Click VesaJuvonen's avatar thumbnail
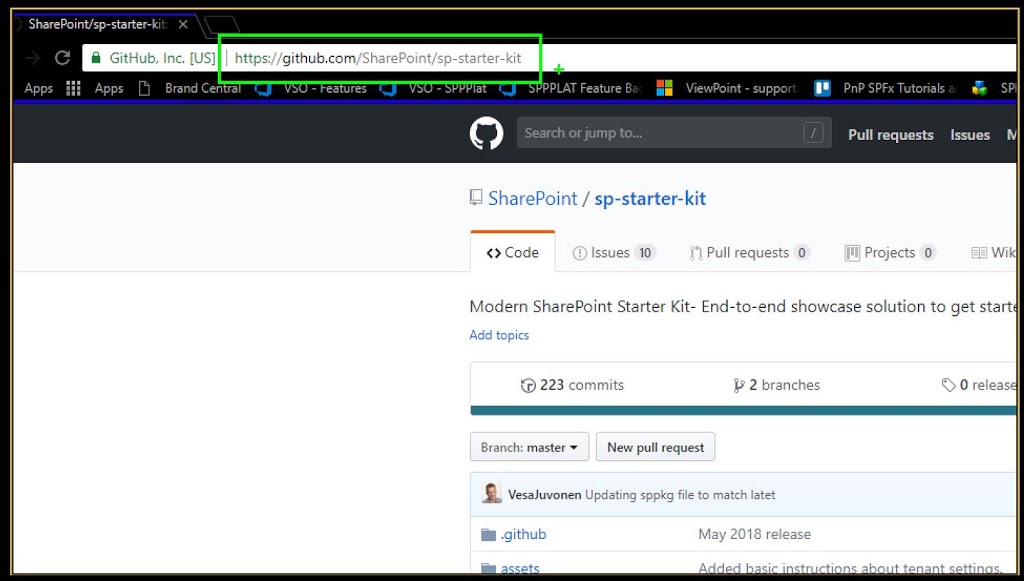The image size is (1024, 581). point(492,494)
